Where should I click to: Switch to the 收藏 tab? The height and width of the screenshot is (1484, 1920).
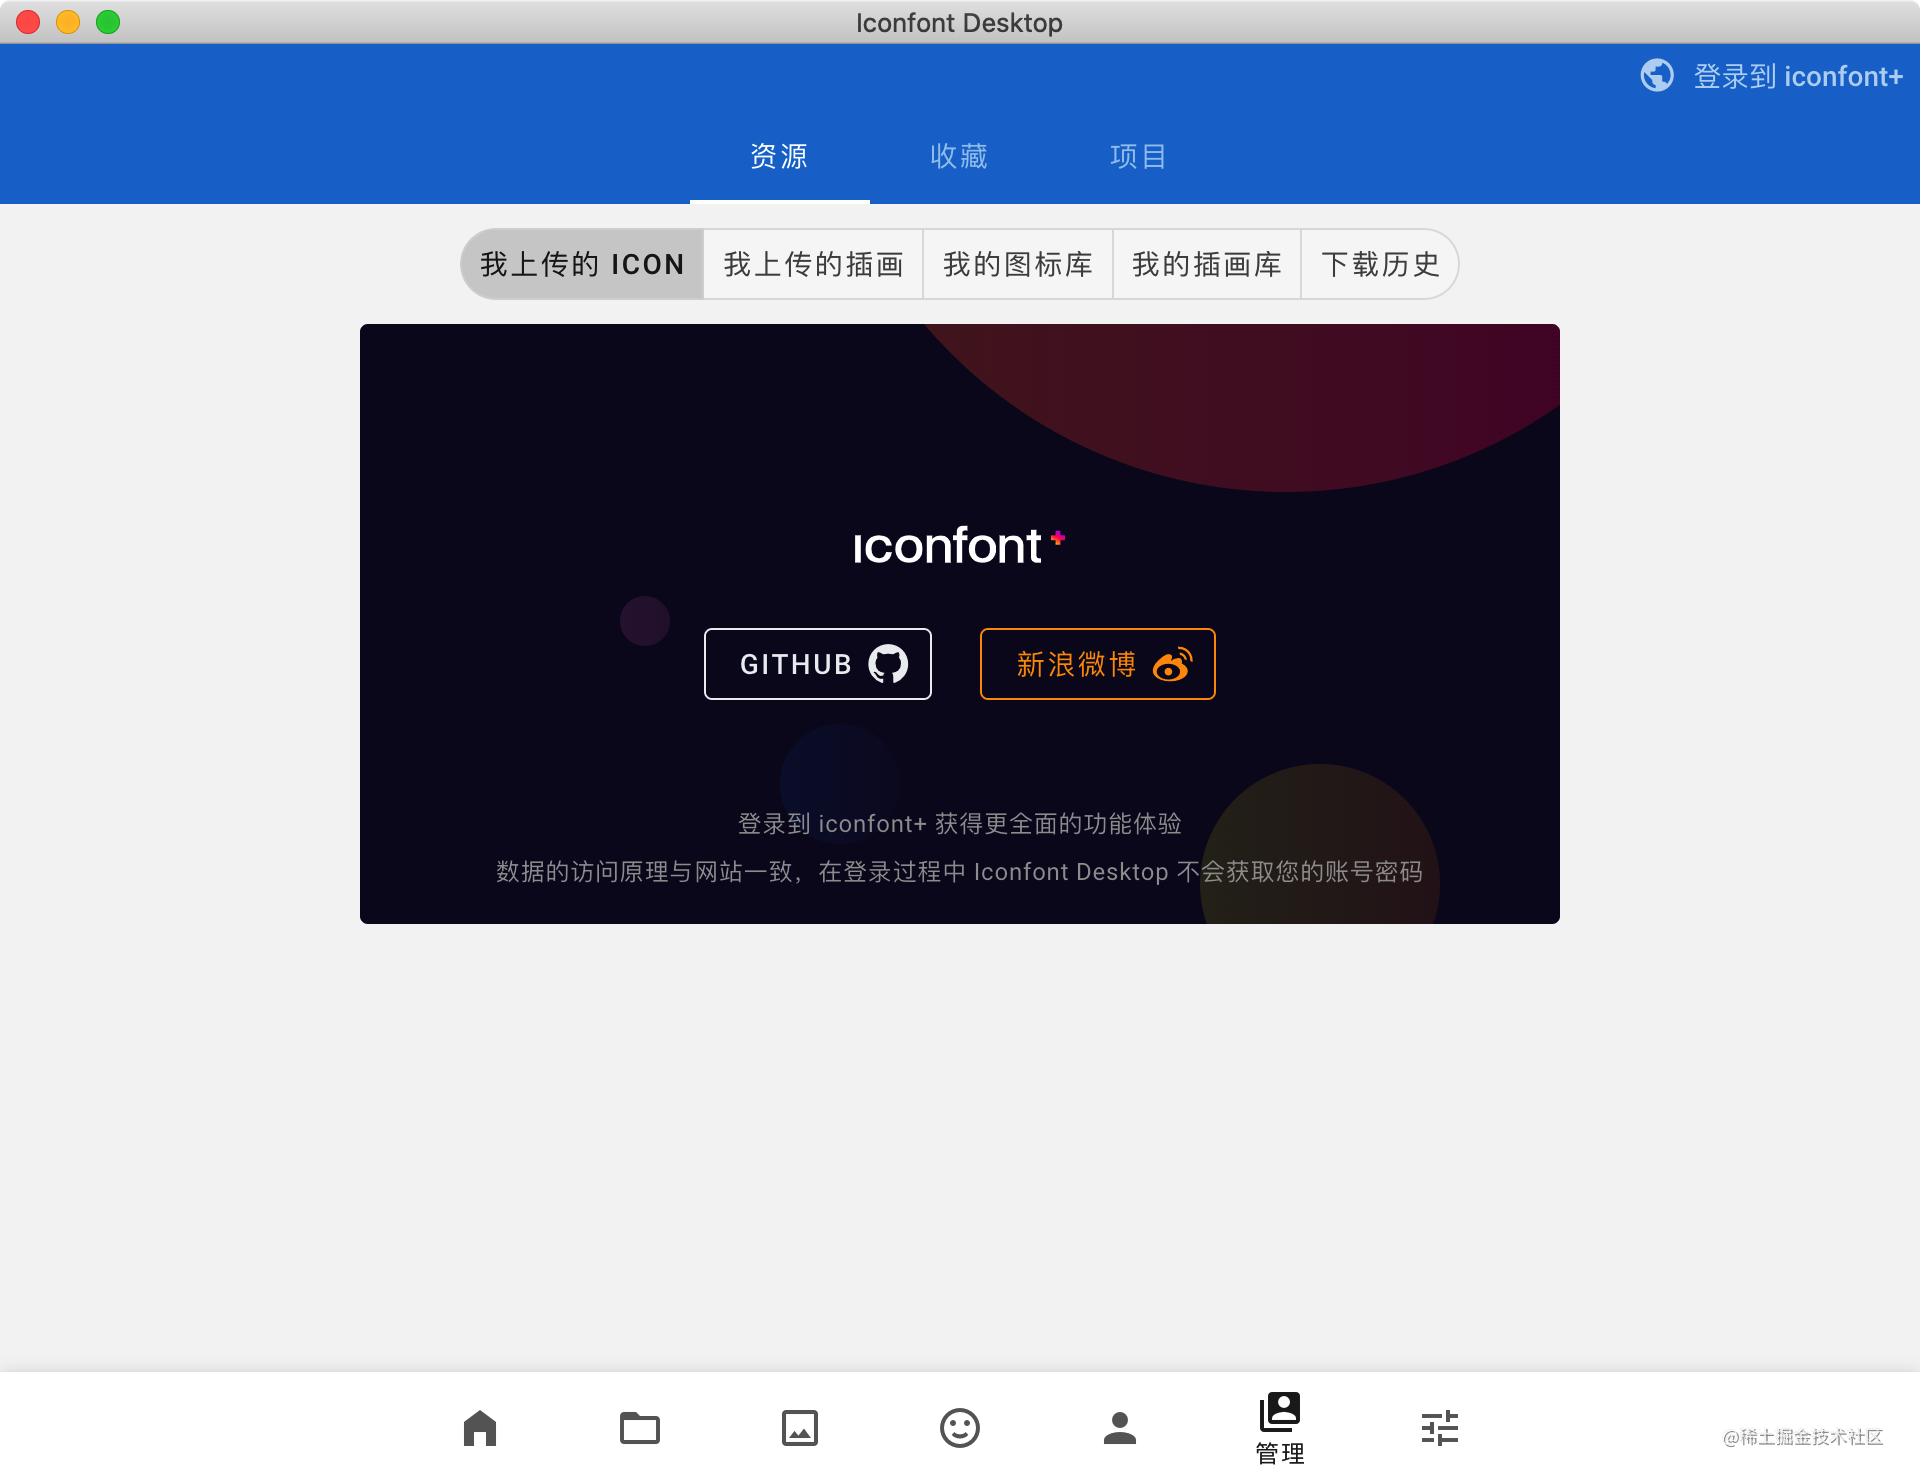pyautogui.click(x=959, y=156)
